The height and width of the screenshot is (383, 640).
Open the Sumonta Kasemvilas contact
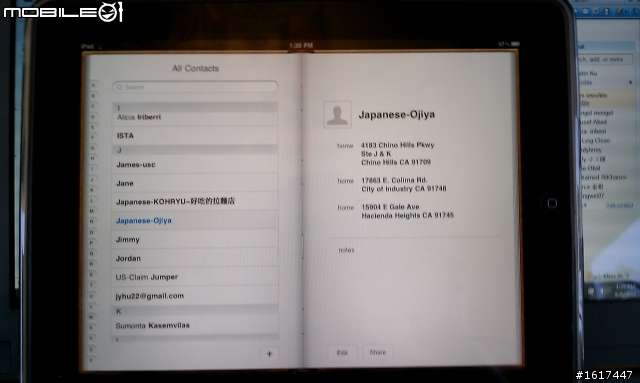tap(195, 325)
